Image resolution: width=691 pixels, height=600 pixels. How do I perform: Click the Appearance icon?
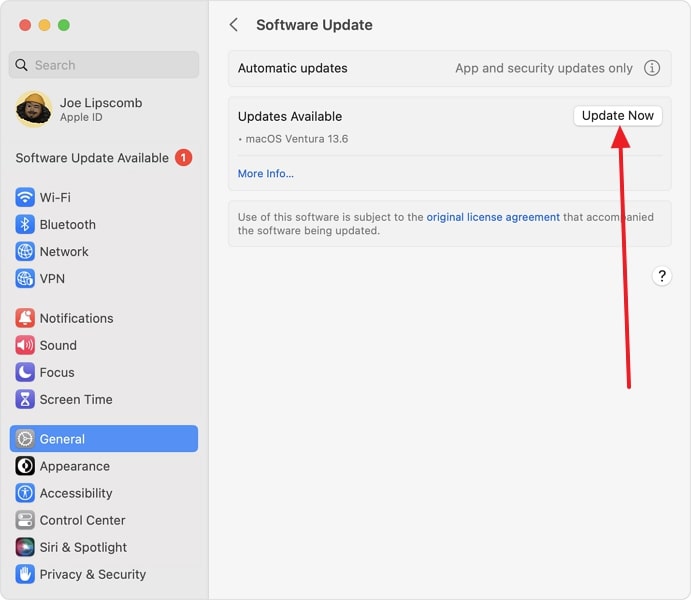(25, 466)
